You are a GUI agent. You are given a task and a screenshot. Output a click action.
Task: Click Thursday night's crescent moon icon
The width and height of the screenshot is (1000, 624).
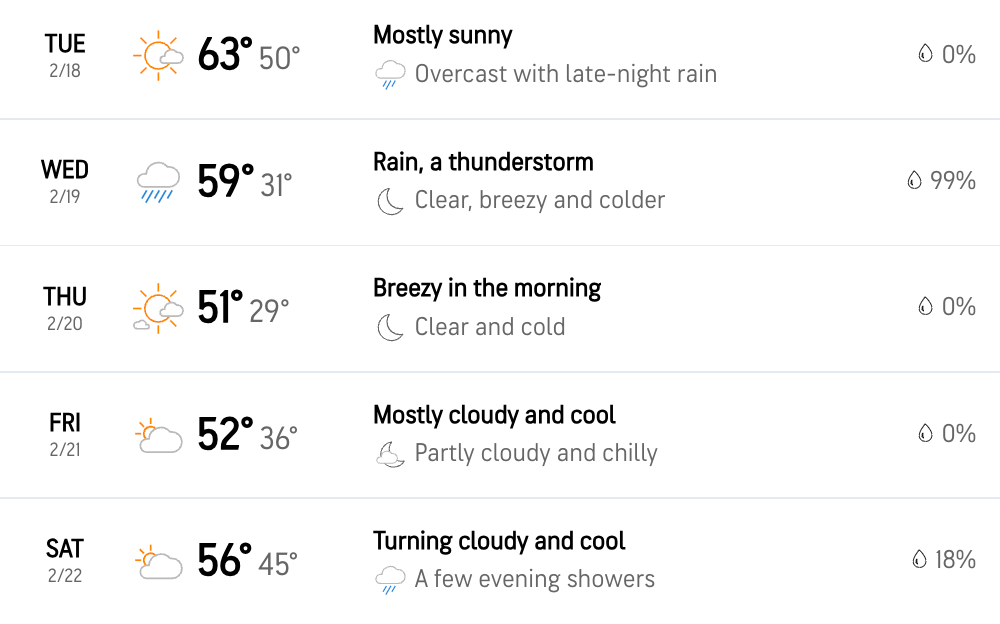(390, 328)
